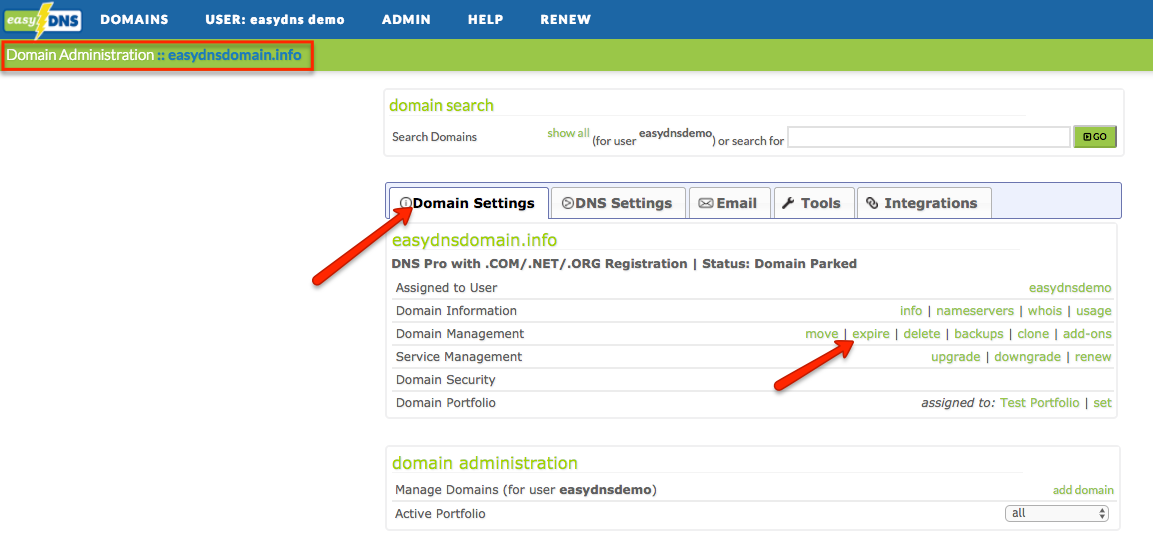The width and height of the screenshot is (1153, 546).
Task: Click the easydnsdomain.info heading text
Action: click(474, 240)
